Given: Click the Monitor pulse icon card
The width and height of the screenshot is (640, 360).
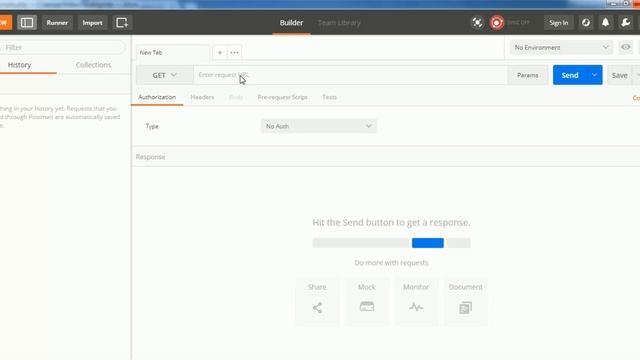Looking at the screenshot, I should [x=416, y=301].
